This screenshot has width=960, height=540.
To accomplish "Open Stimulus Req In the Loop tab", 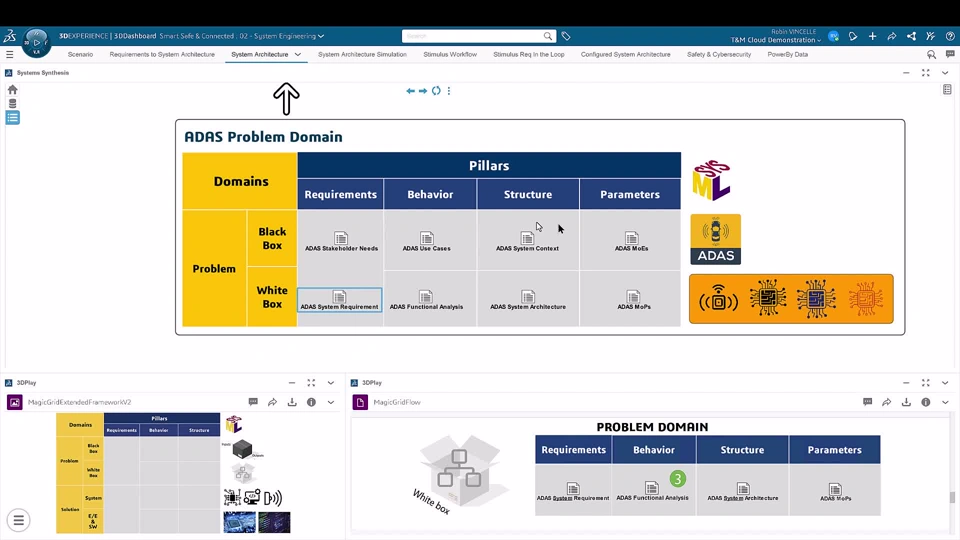I will coord(529,54).
